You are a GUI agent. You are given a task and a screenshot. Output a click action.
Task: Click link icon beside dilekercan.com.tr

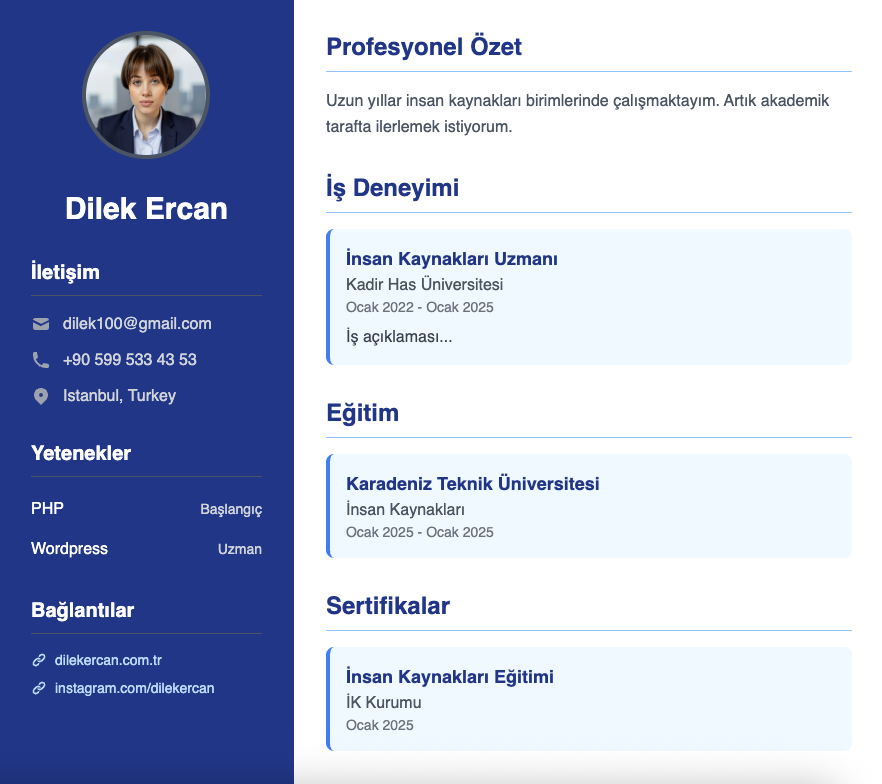click(39, 661)
